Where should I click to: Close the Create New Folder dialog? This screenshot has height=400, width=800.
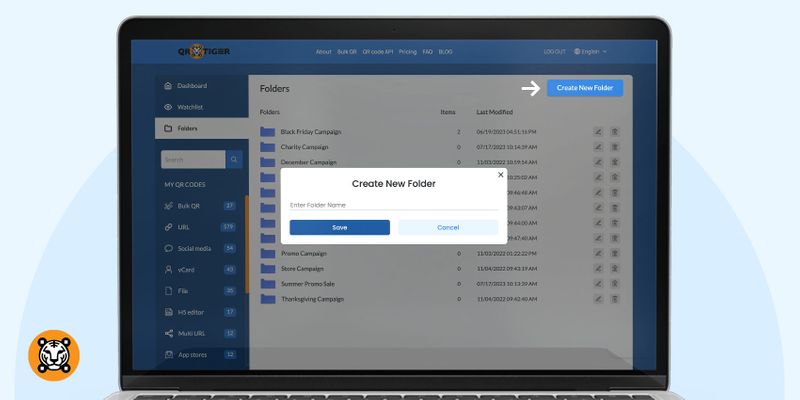(x=501, y=174)
